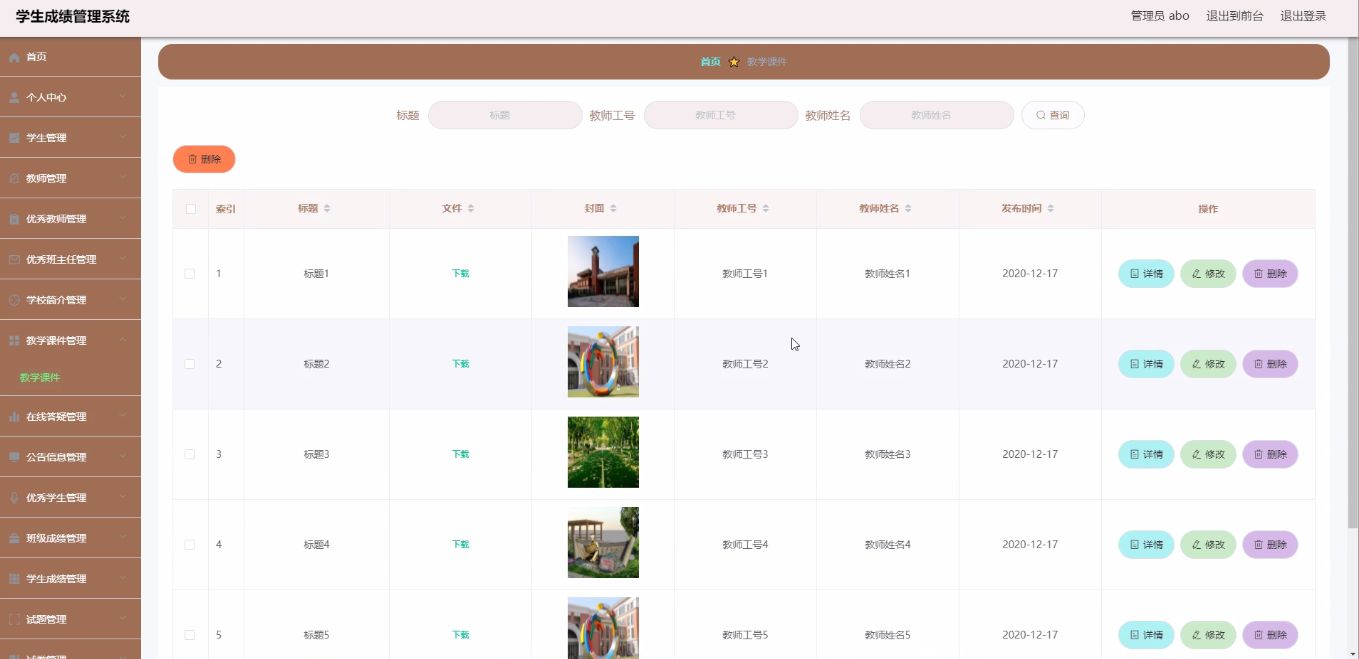Click the 教学课件管理 grid icon
The height and width of the screenshot is (659, 1359).
tap(14, 341)
